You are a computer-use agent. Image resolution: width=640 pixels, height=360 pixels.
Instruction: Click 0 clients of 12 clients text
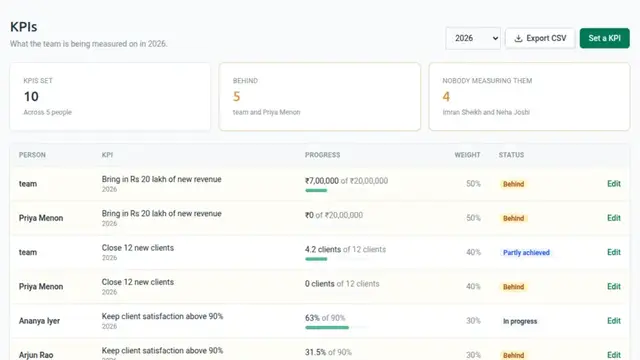pyautogui.click(x=342, y=284)
